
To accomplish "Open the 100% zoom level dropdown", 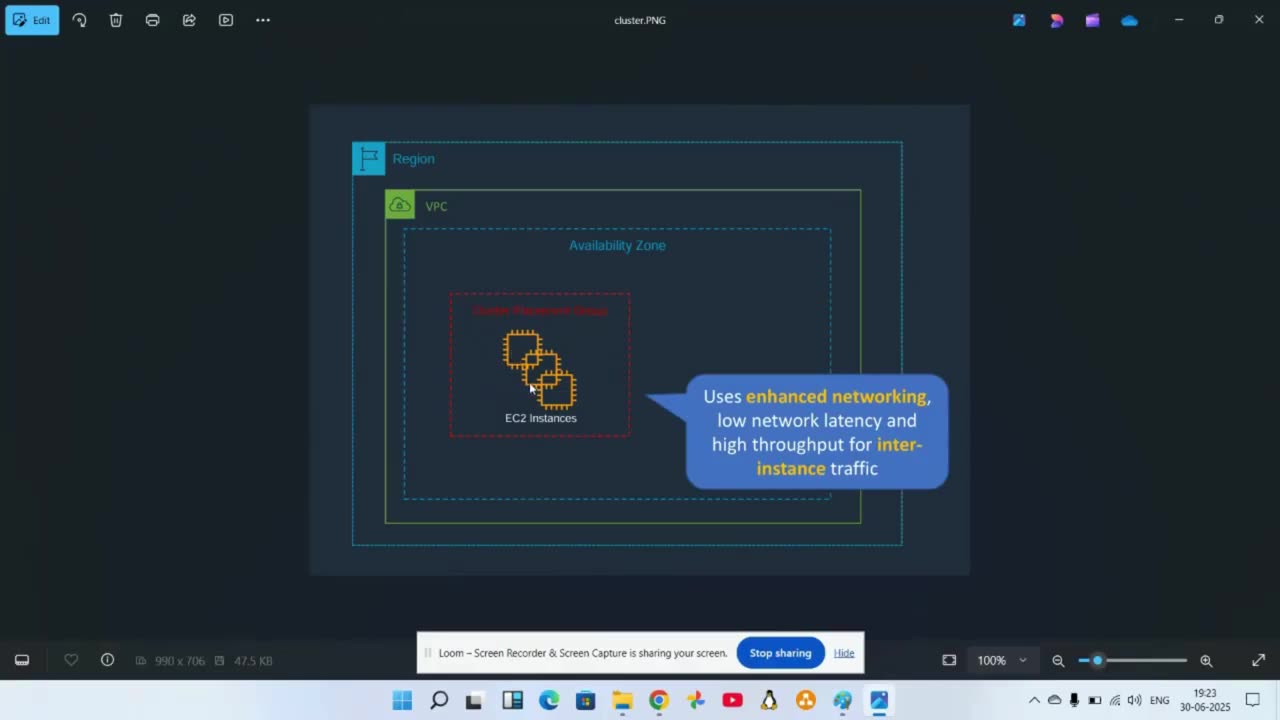I will pos(1002,660).
